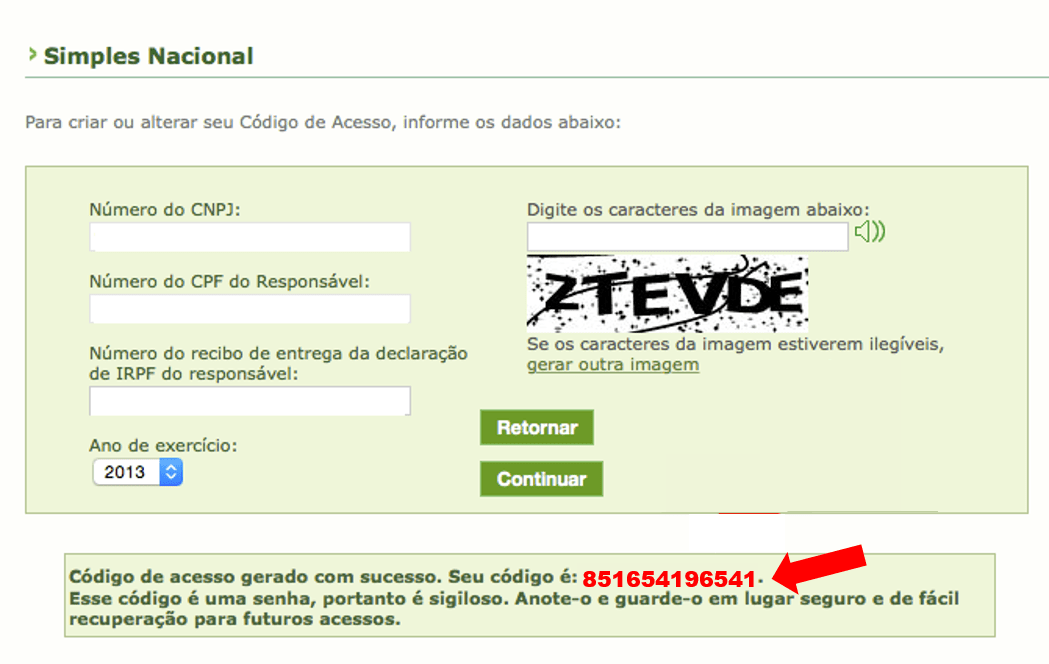This screenshot has width=1049, height=664.
Task: Open the Ano de exercício dropdown
Action: click(x=137, y=472)
